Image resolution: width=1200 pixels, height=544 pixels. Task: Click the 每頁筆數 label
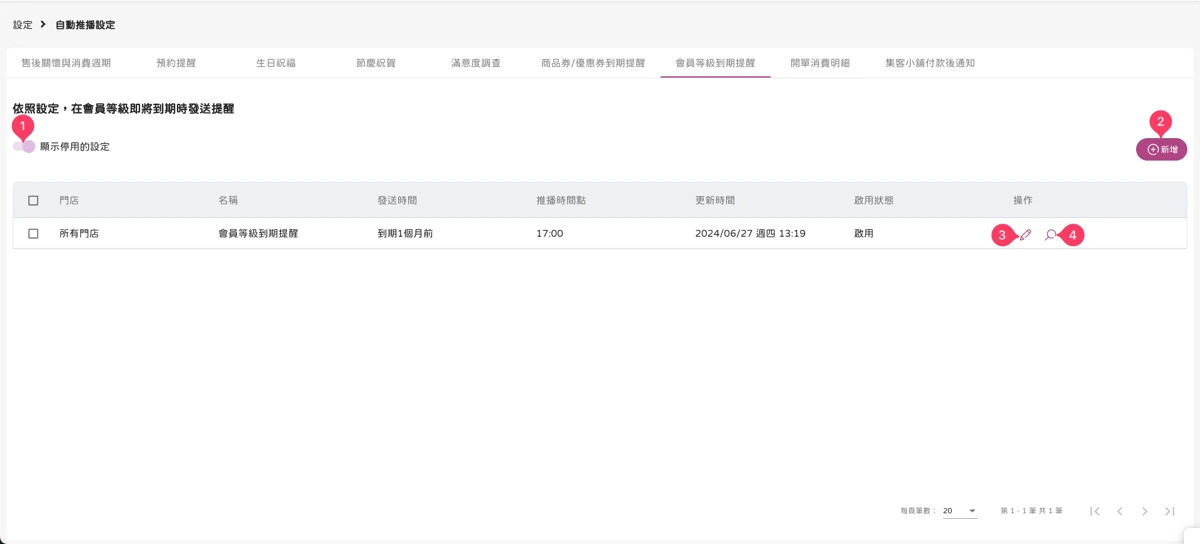click(918, 511)
